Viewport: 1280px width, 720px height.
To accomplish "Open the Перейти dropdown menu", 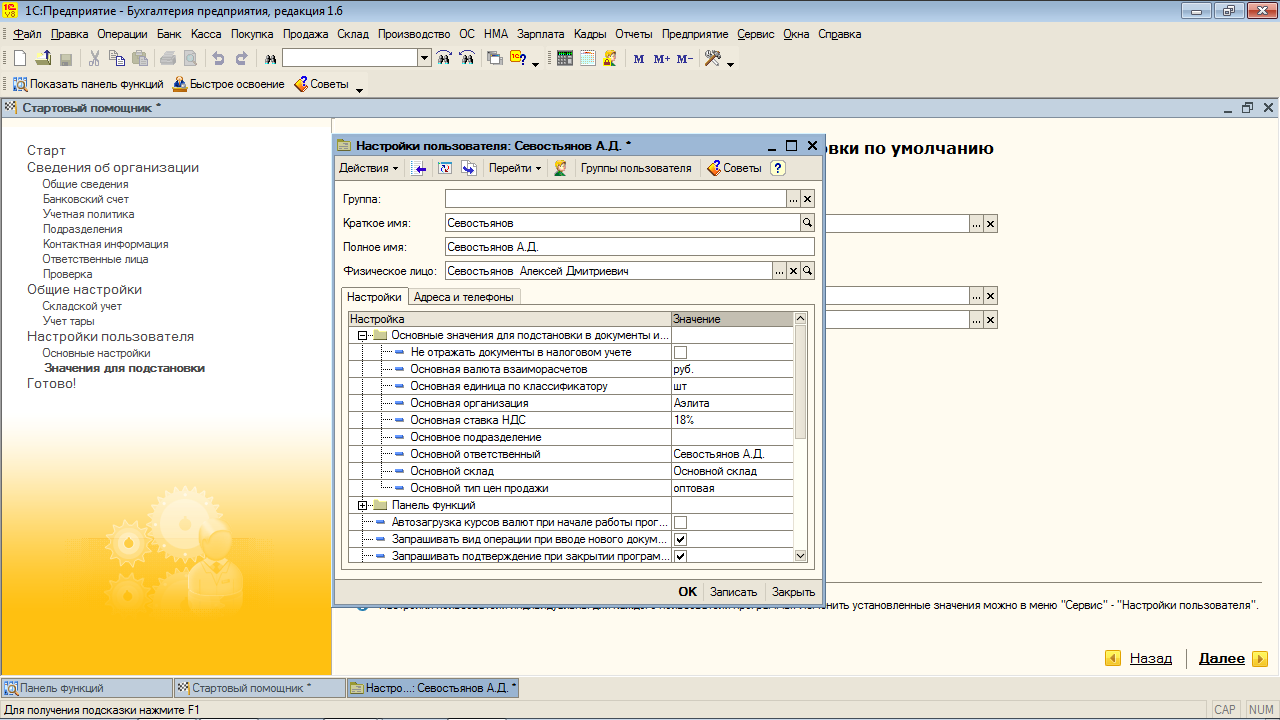I will point(515,168).
